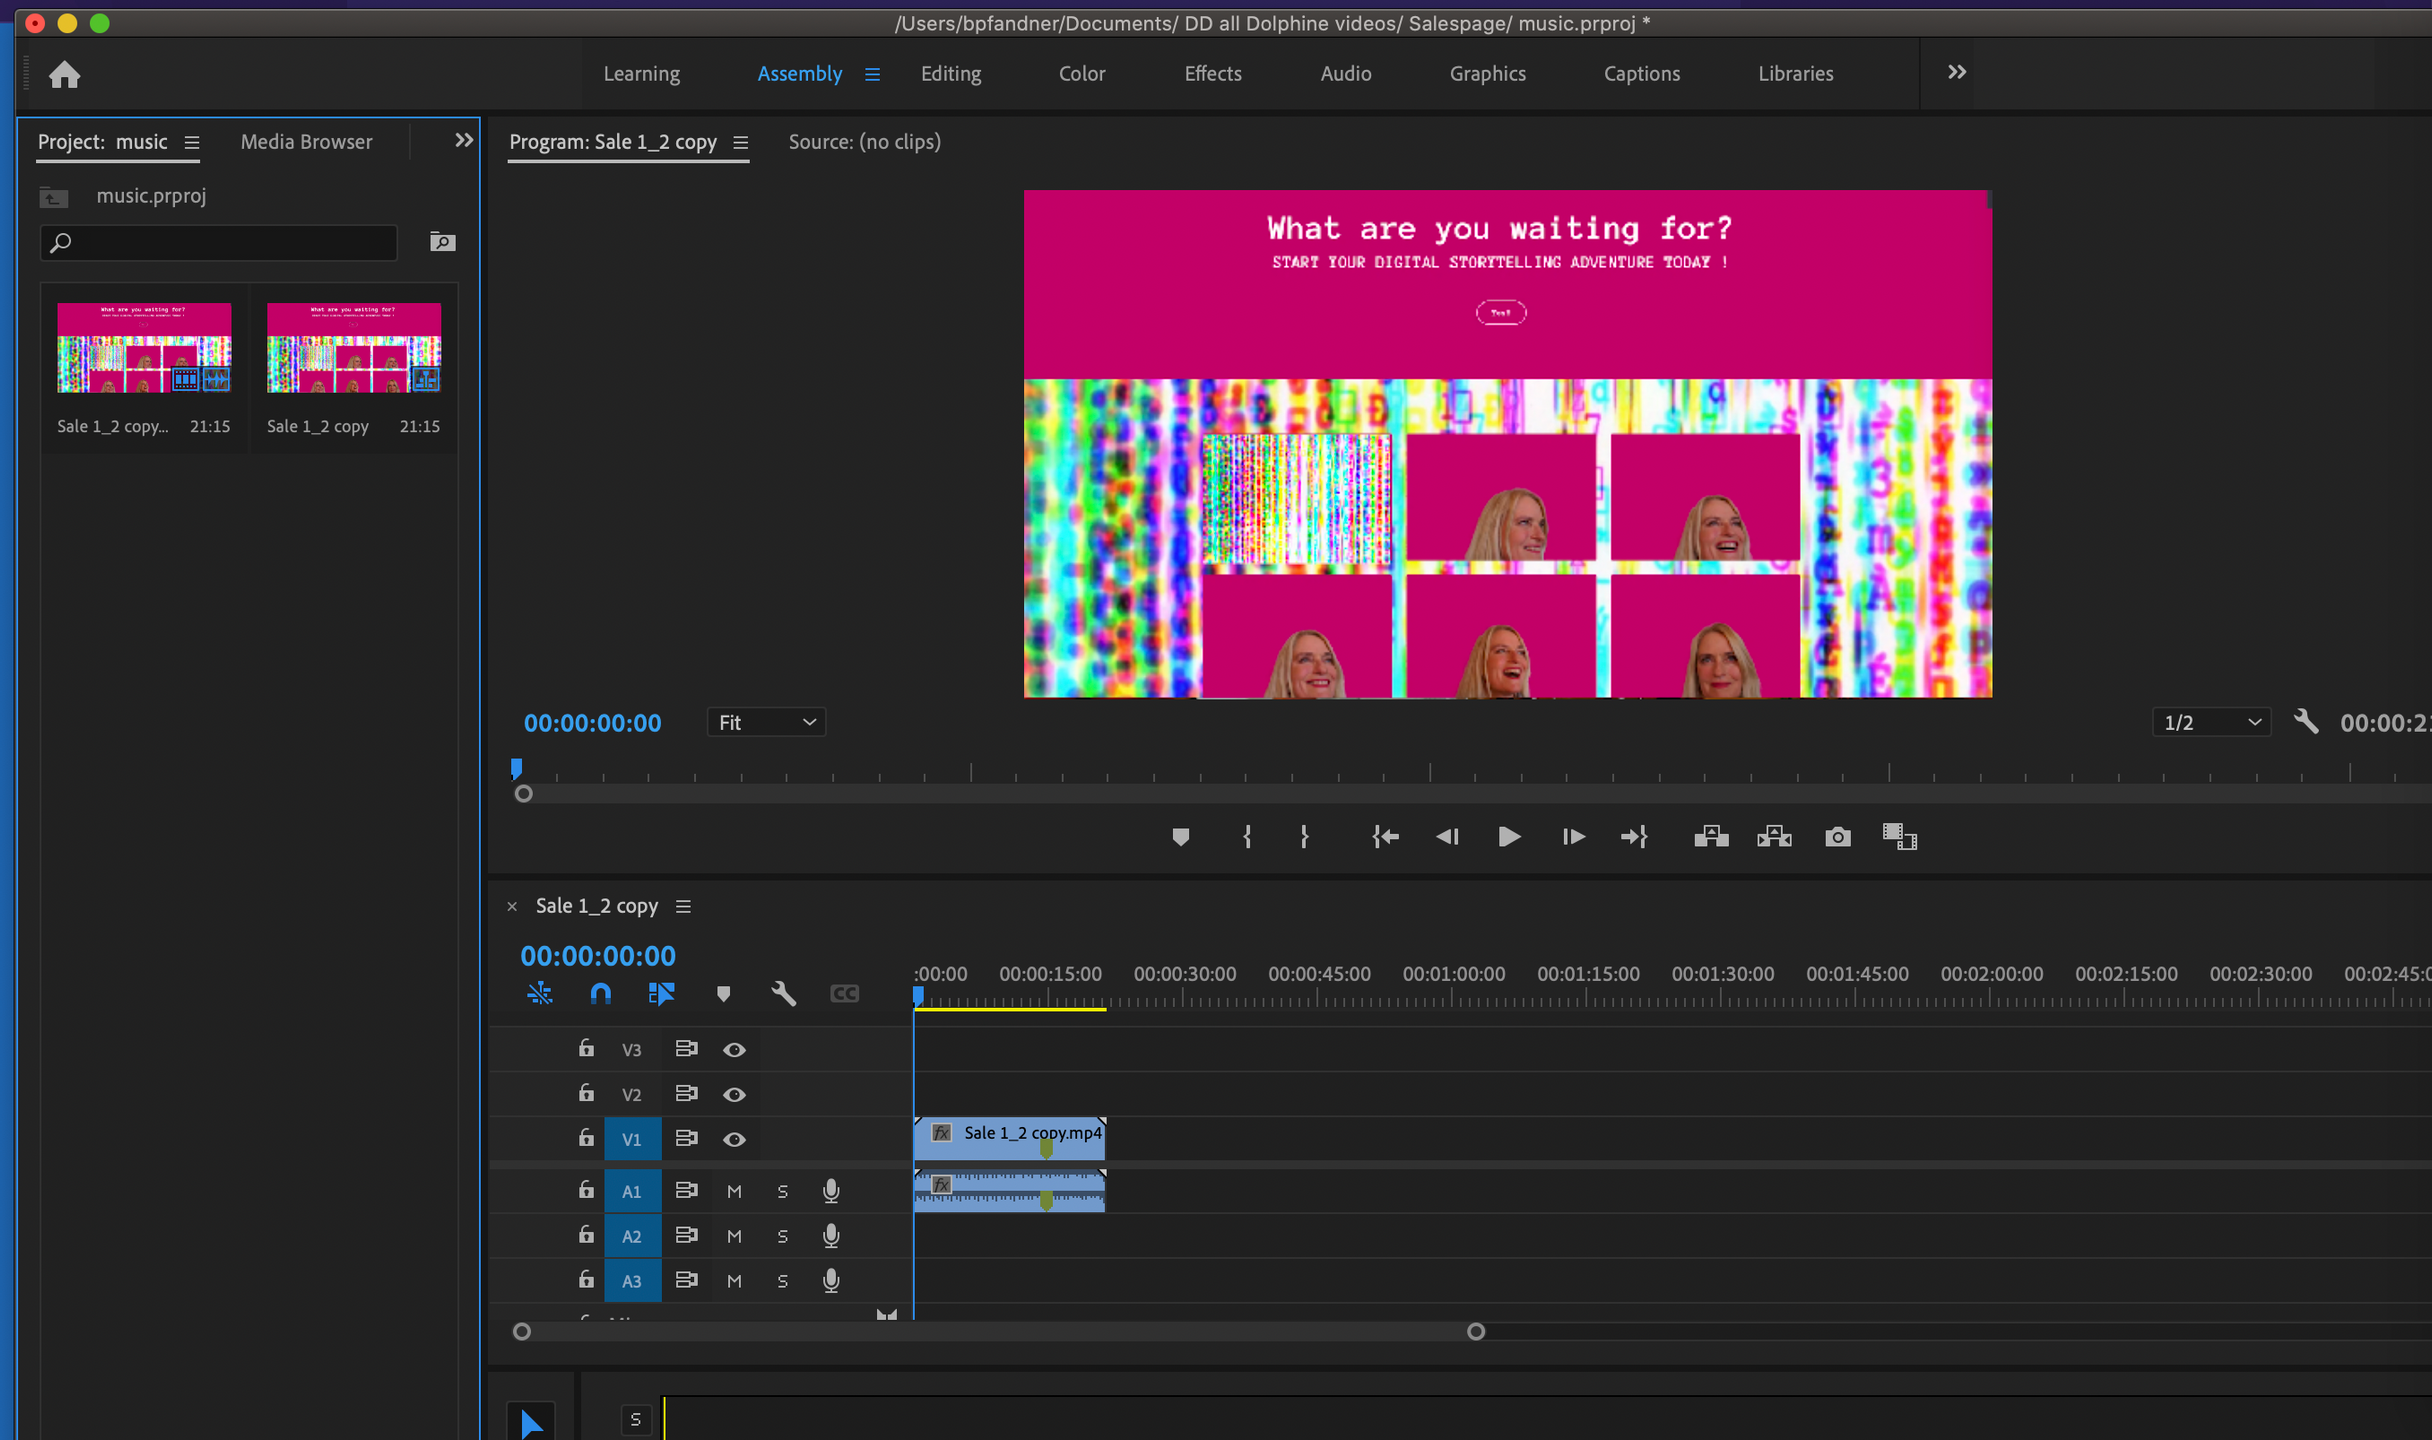
Task: Expand the hidden workspaces overflow chevron
Action: (1957, 72)
